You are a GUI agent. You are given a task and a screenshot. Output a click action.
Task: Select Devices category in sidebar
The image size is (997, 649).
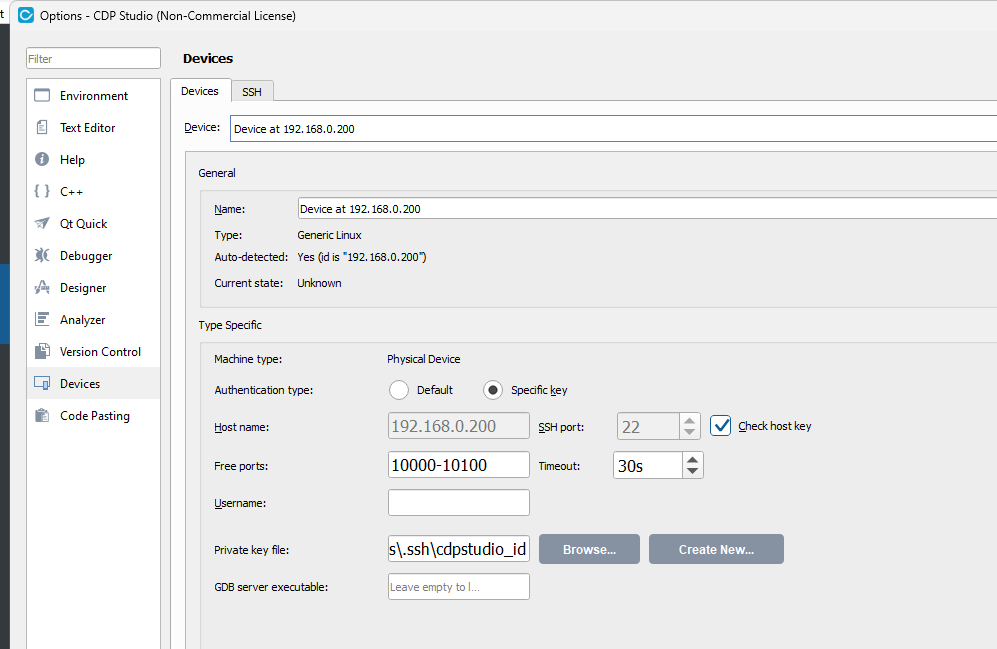(93, 383)
